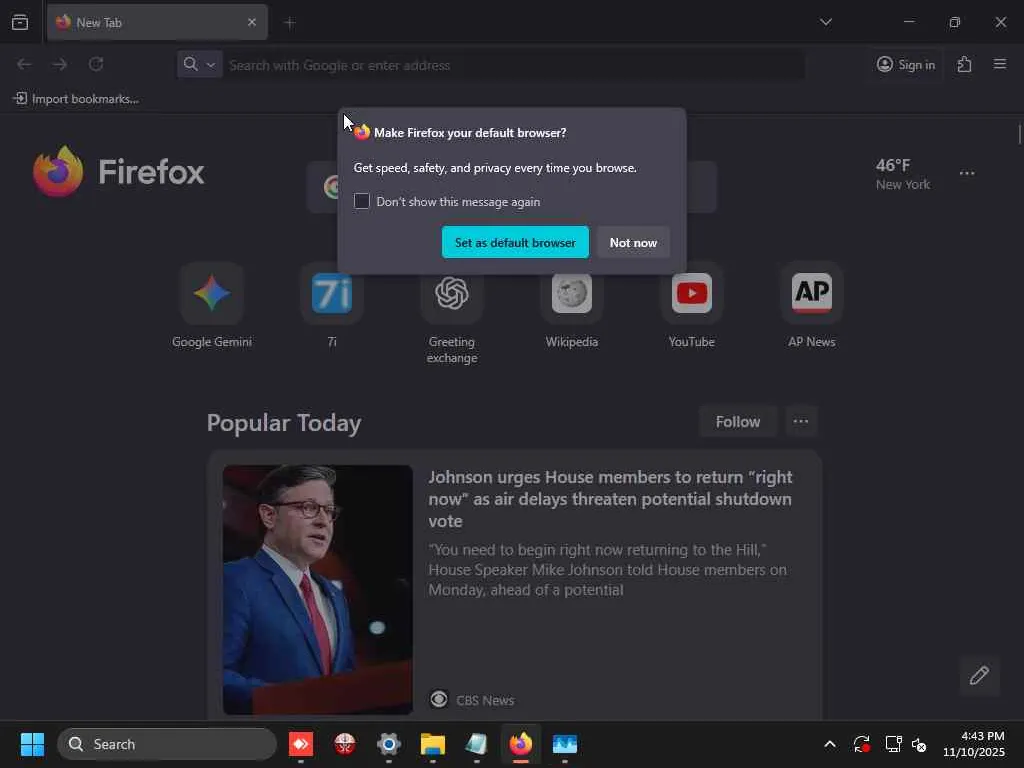The image size is (1024, 768).
Task: Reload the current page
Action: tap(96, 64)
